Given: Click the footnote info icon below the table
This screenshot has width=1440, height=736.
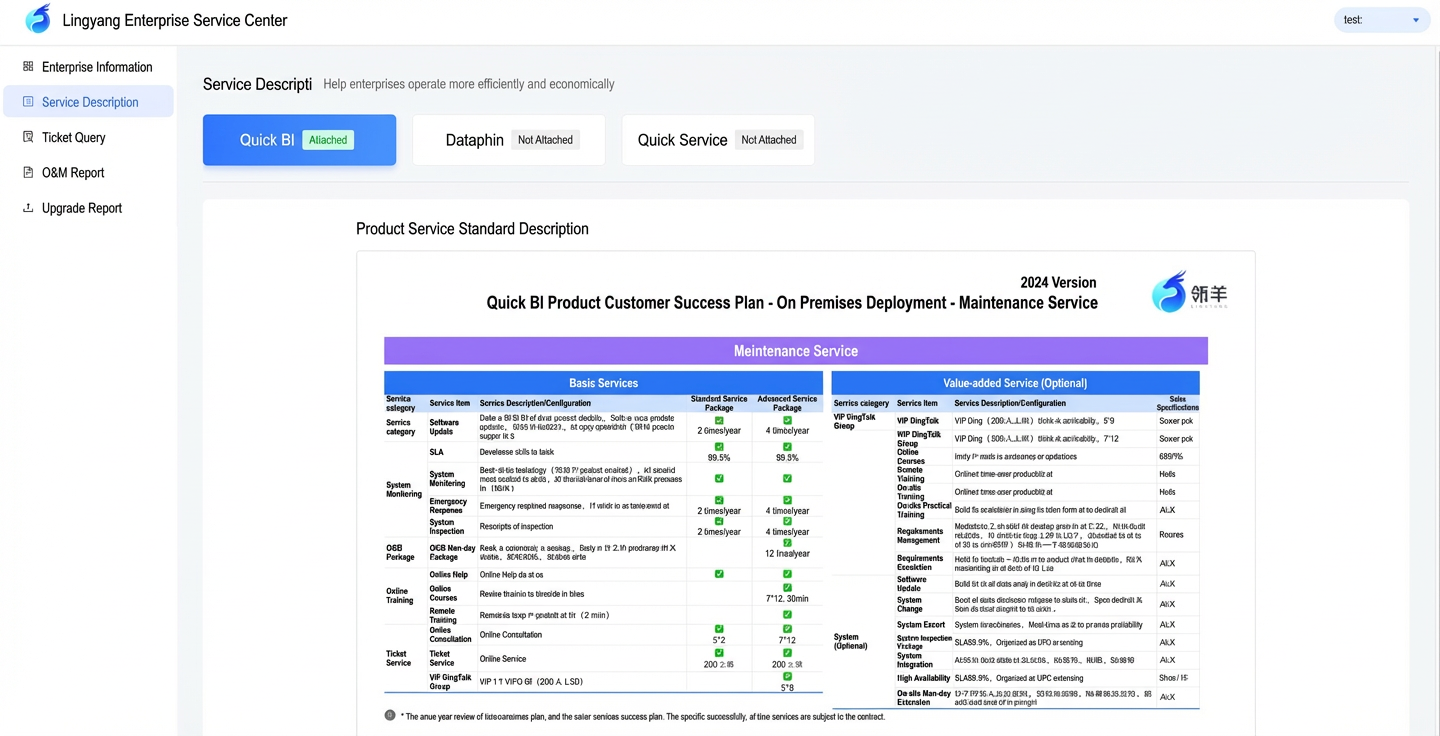Looking at the screenshot, I should pyautogui.click(x=390, y=715).
